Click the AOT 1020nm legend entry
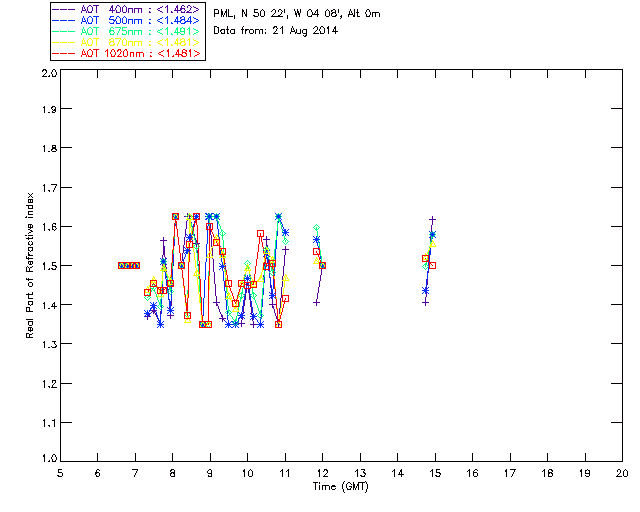 (x=127, y=53)
